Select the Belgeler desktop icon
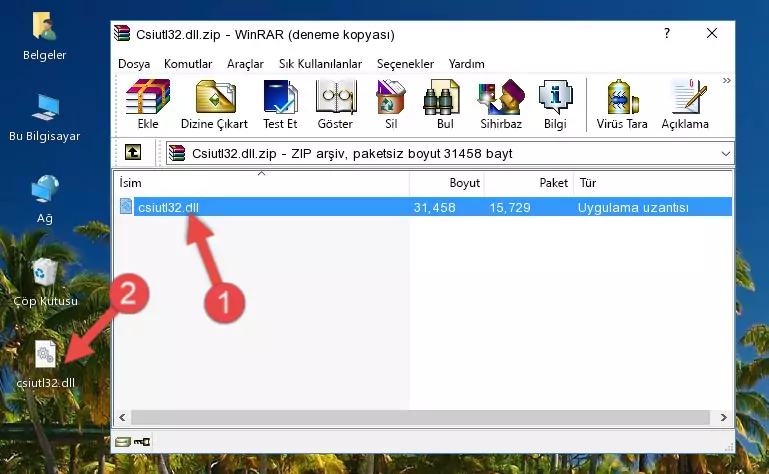 click(x=44, y=37)
